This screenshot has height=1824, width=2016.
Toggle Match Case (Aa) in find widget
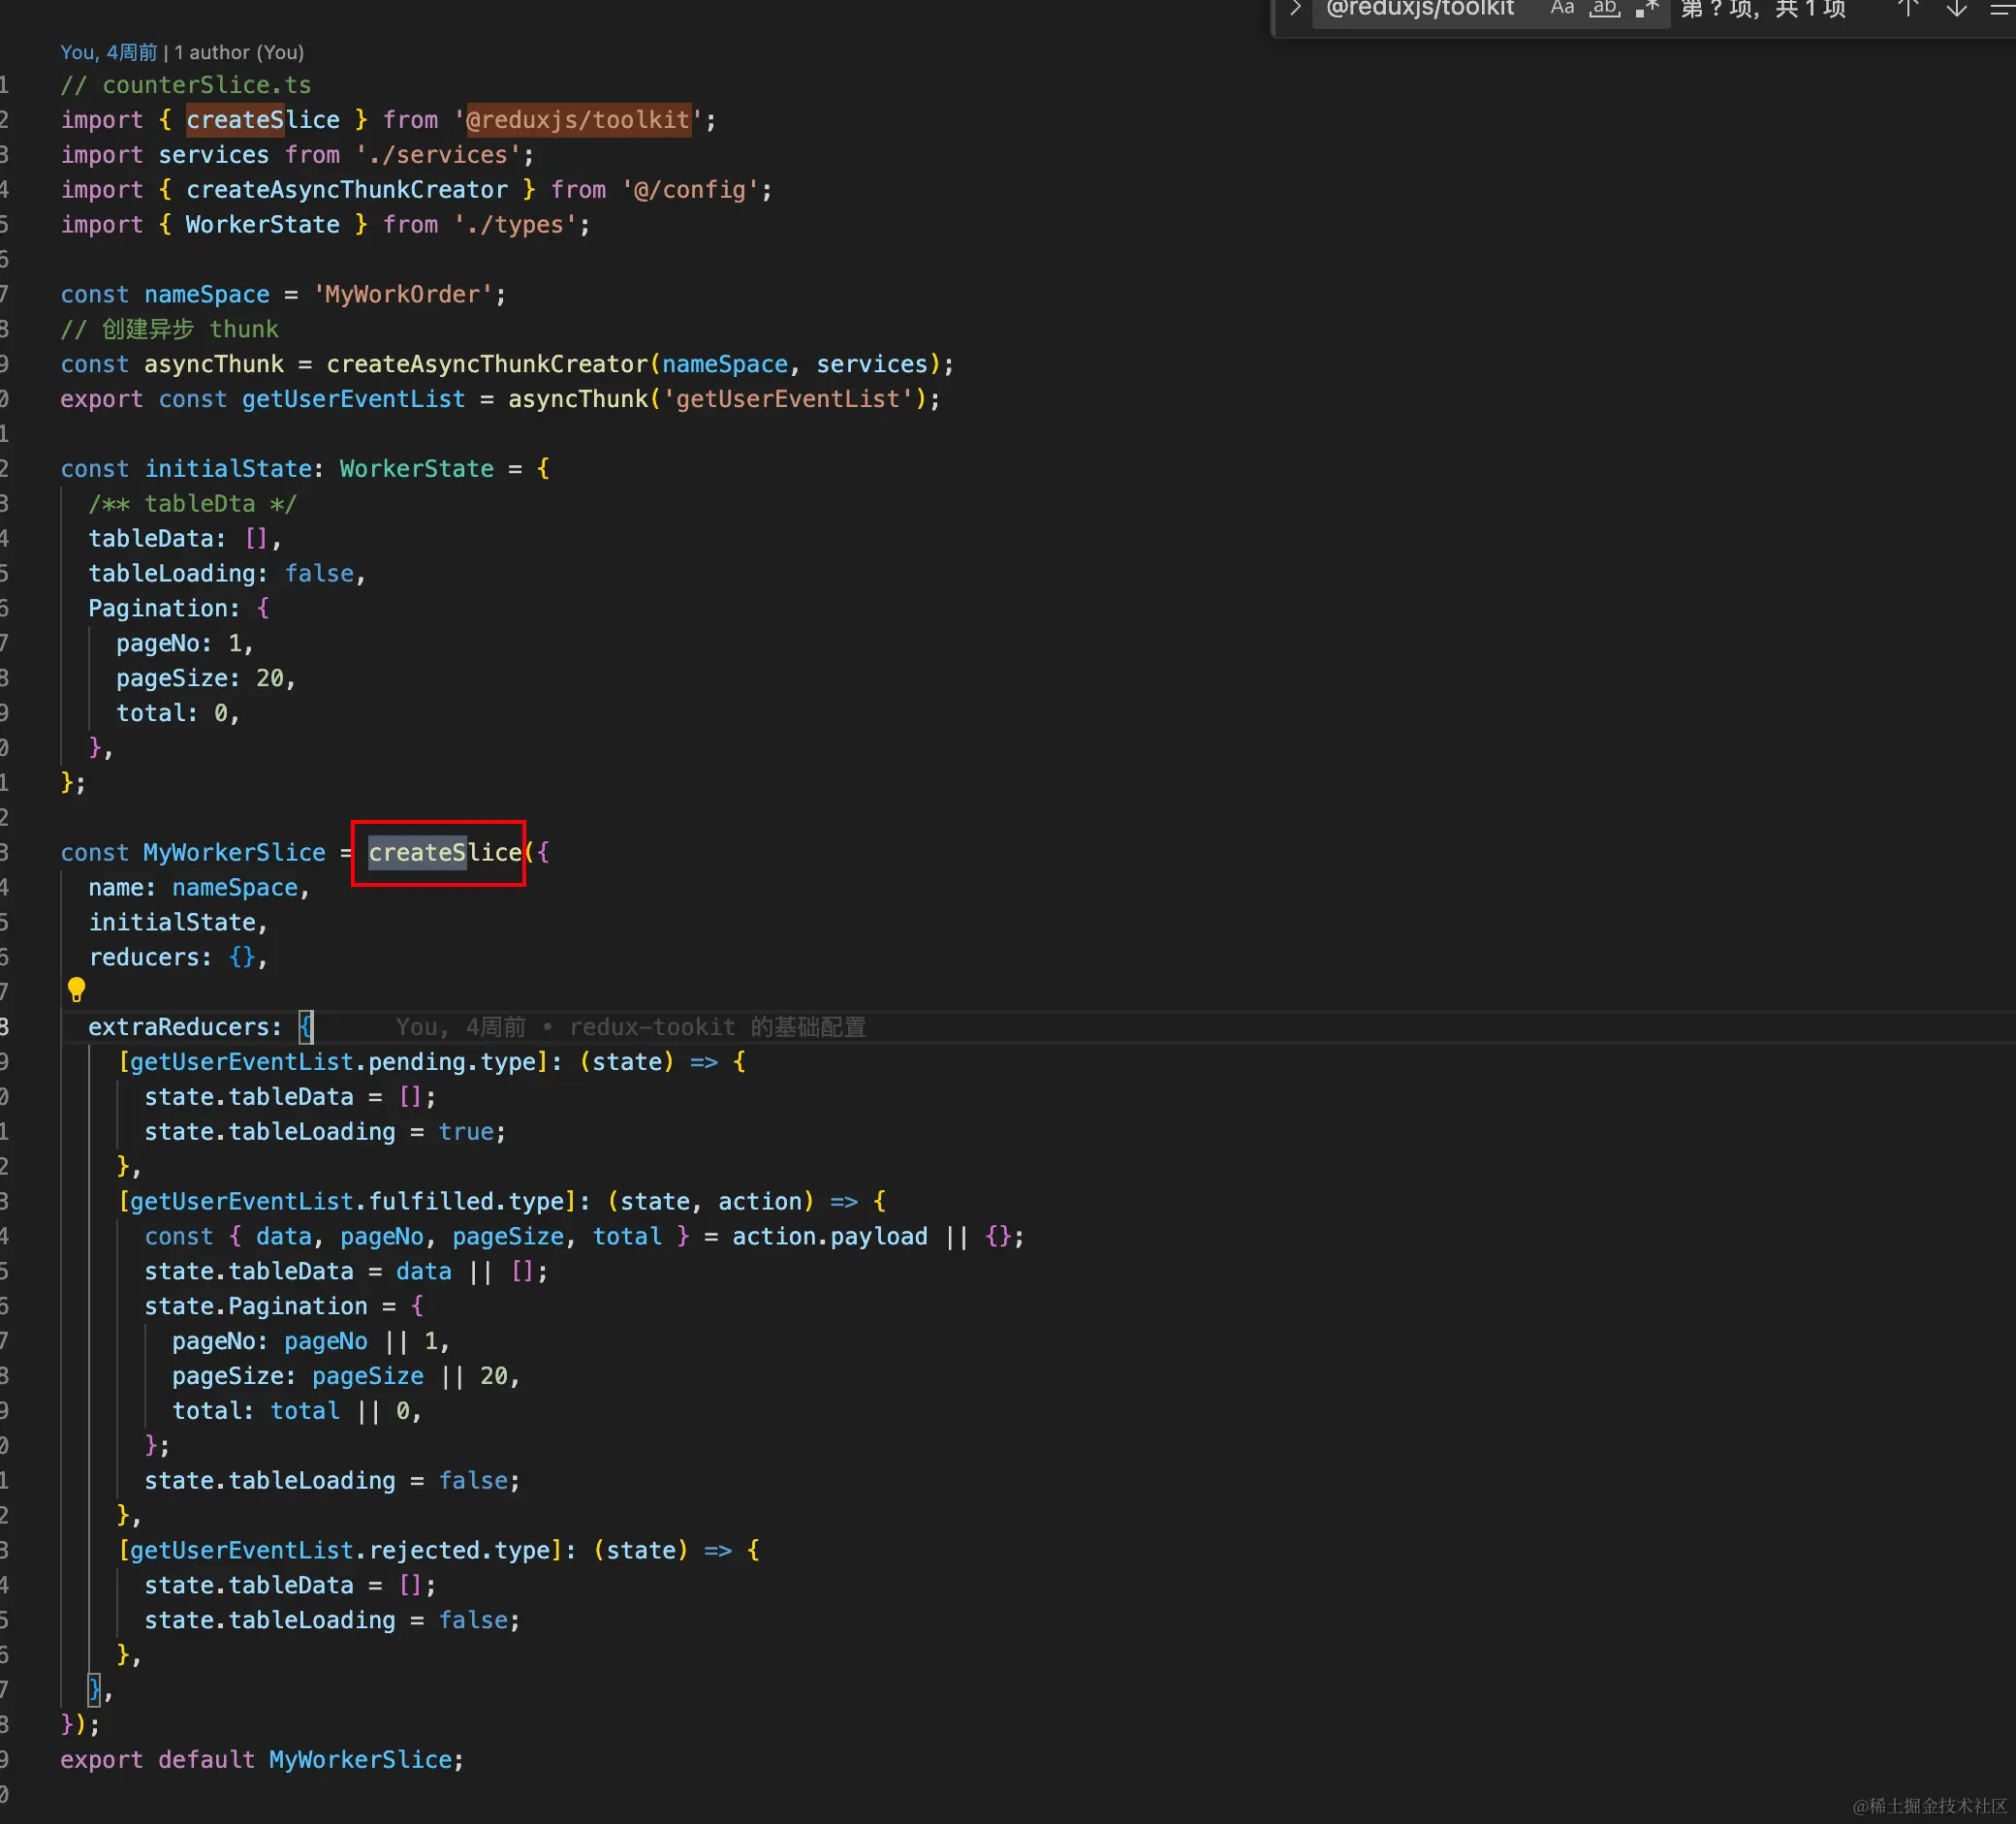[1562, 9]
